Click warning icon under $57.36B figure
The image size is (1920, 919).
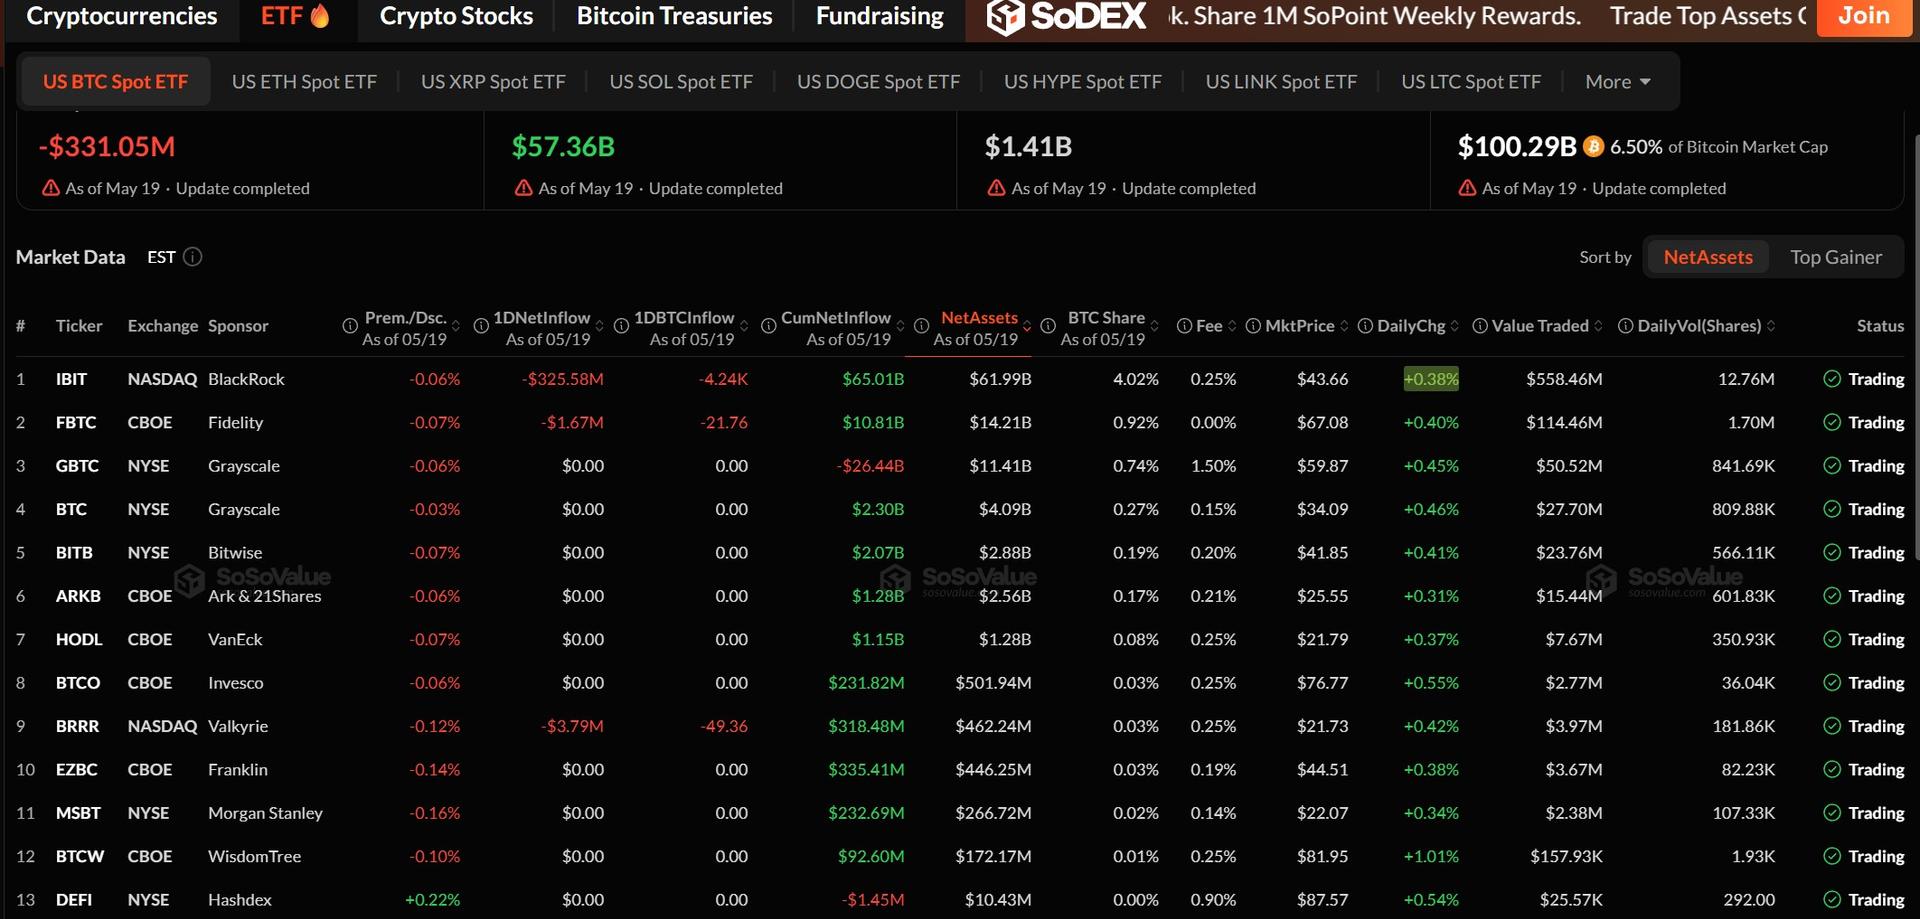(523, 188)
